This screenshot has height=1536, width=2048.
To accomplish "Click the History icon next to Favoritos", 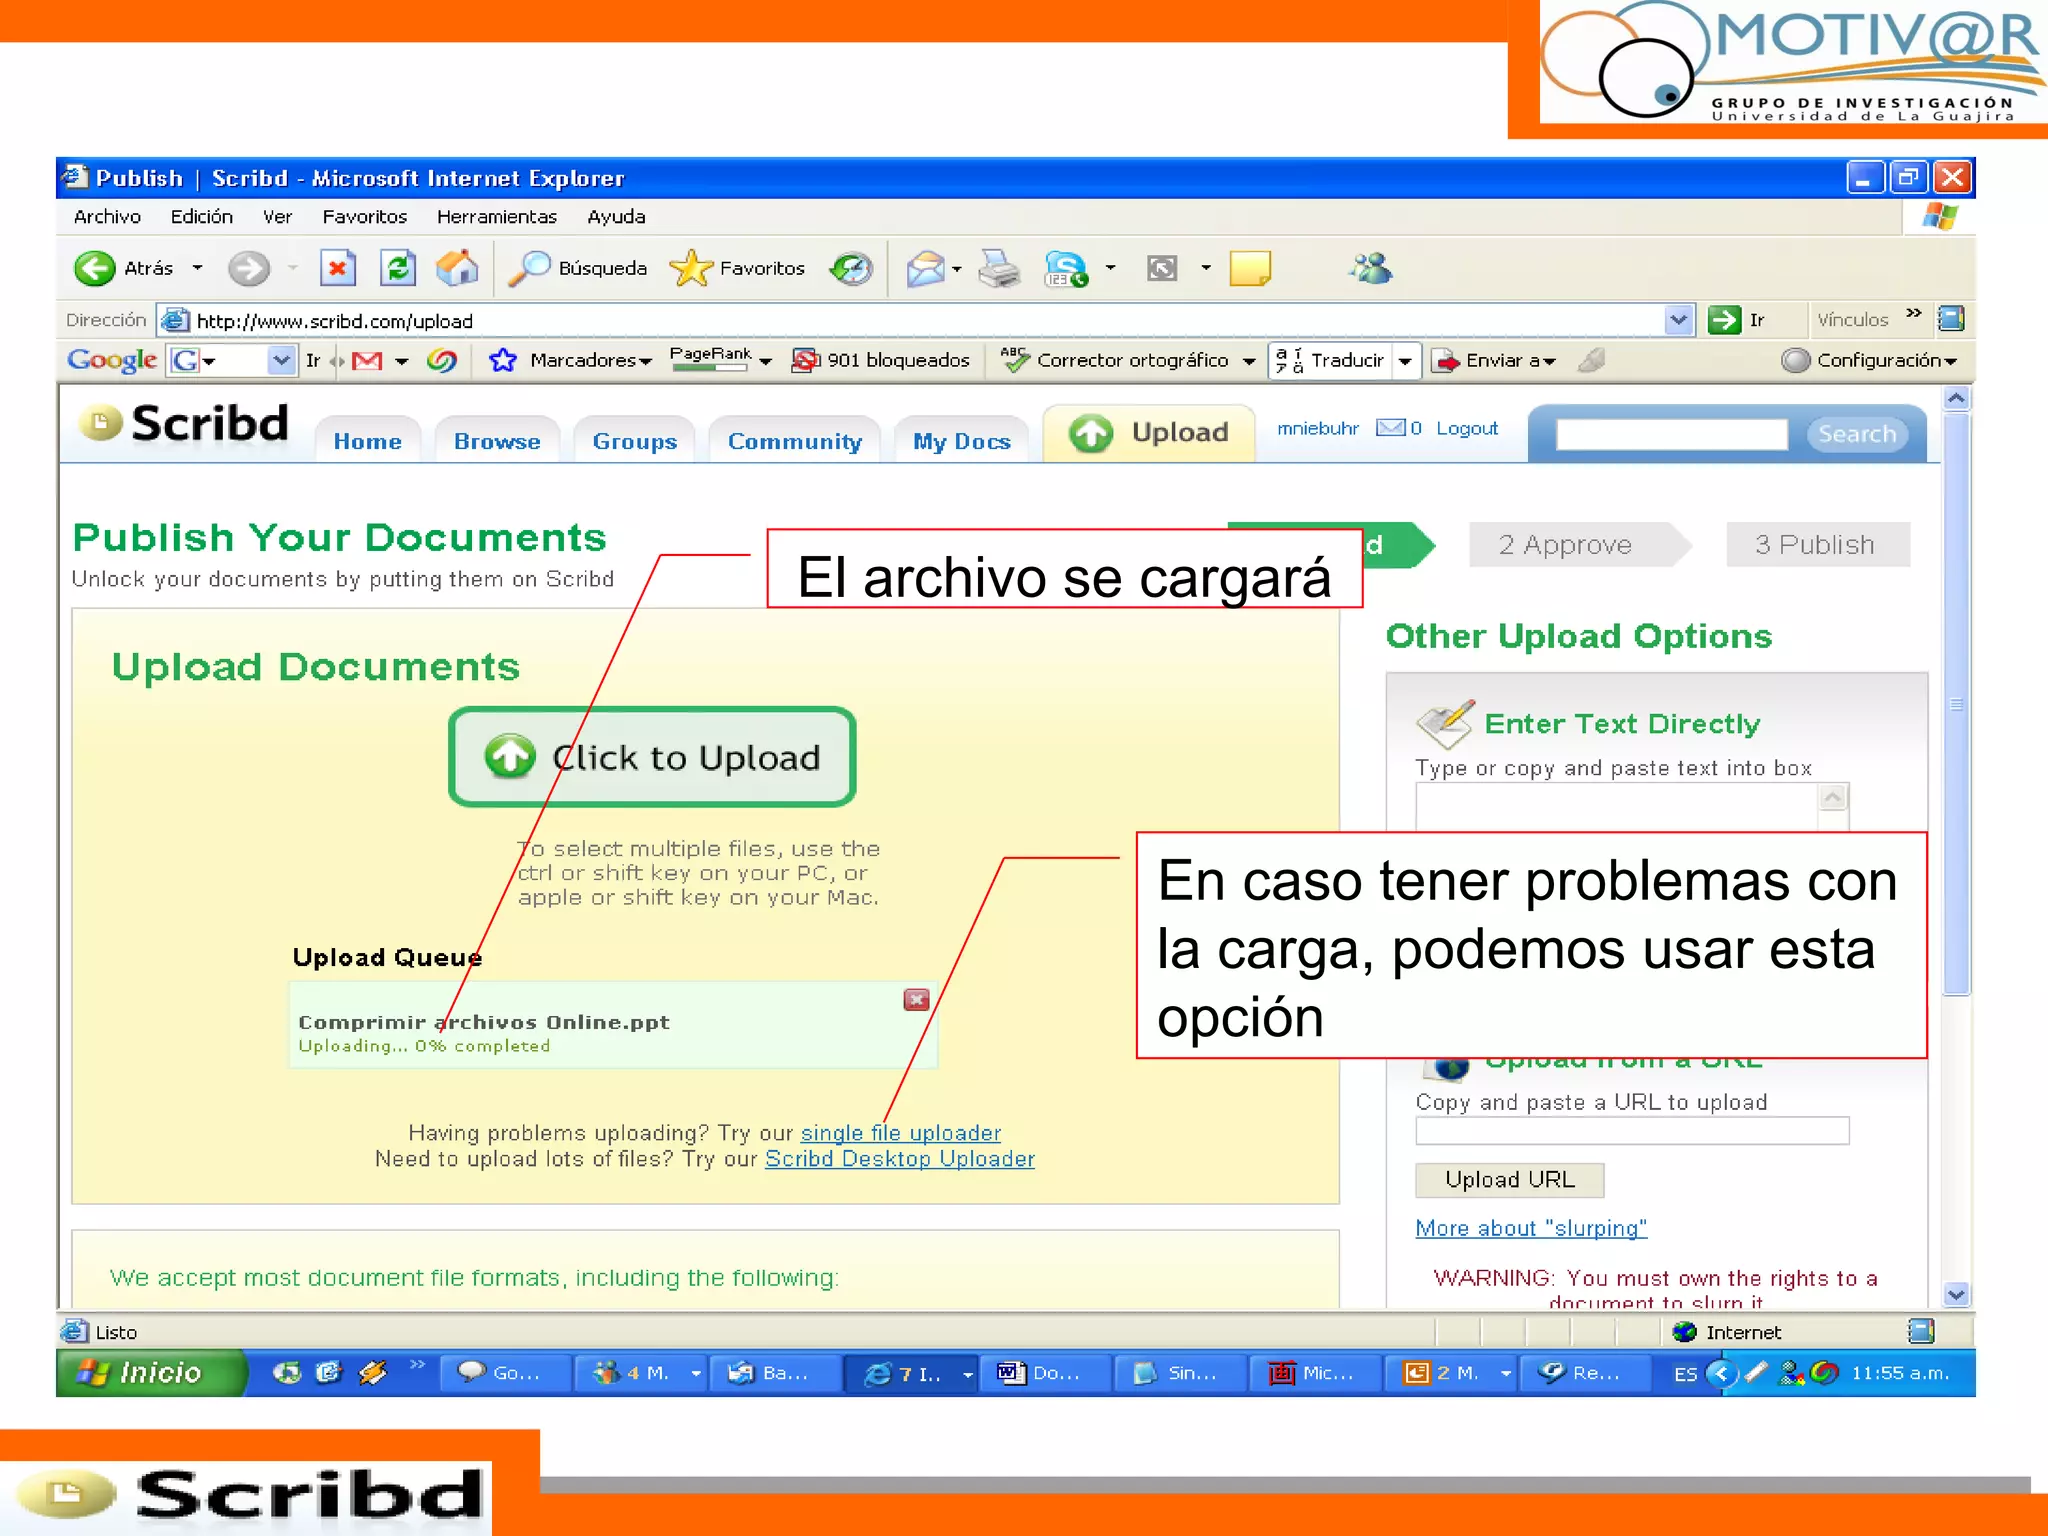I will [x=851, y=268].
